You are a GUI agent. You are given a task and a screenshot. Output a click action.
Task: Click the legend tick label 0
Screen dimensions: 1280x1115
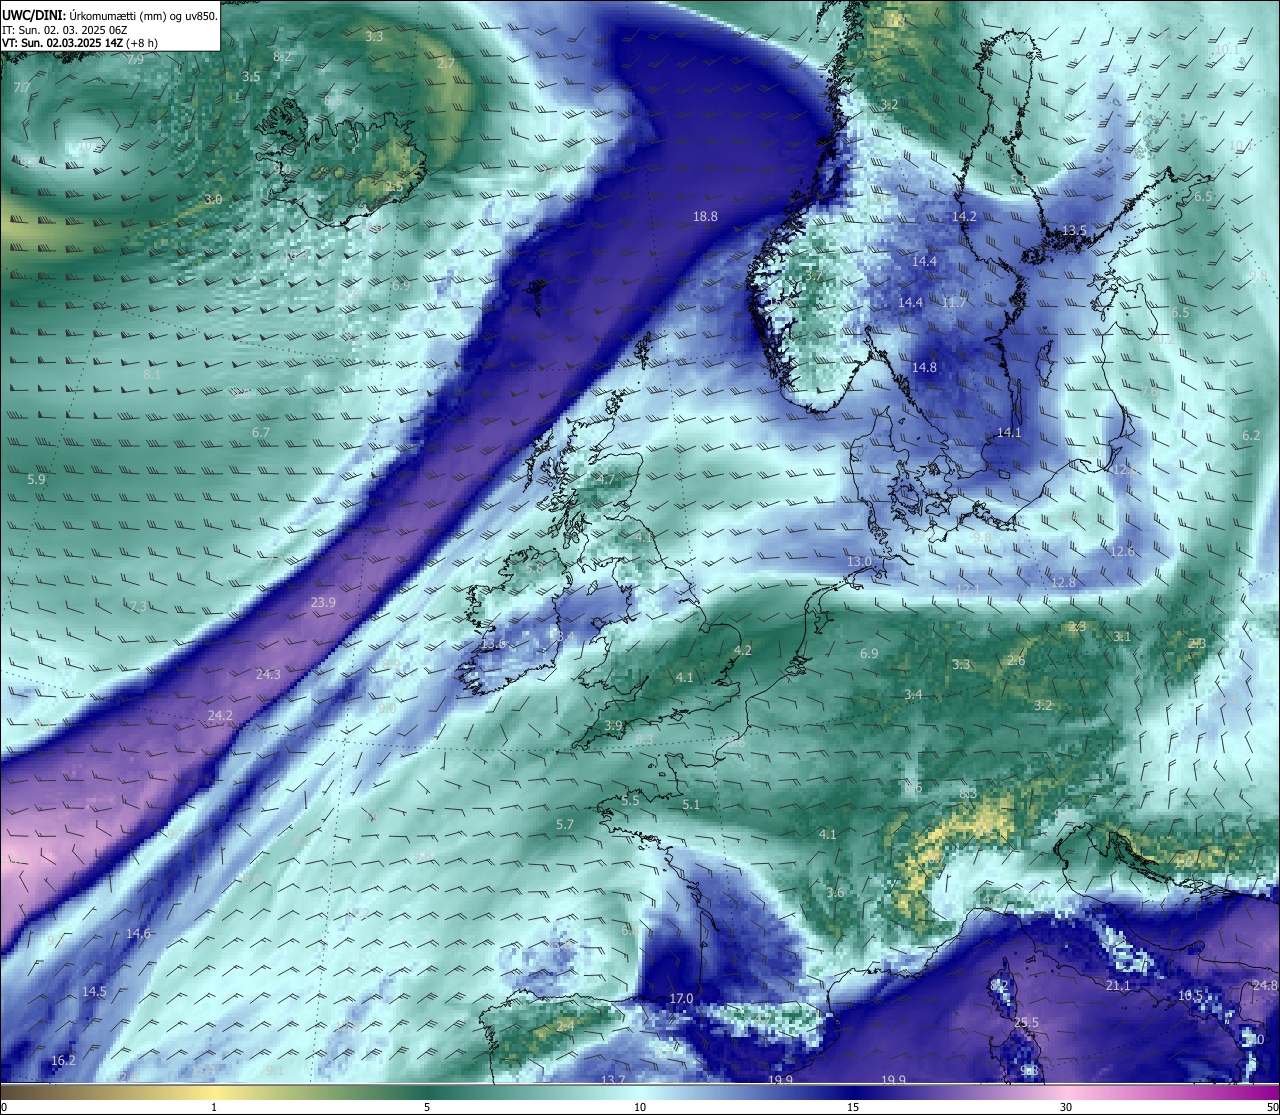point(4,1107)
